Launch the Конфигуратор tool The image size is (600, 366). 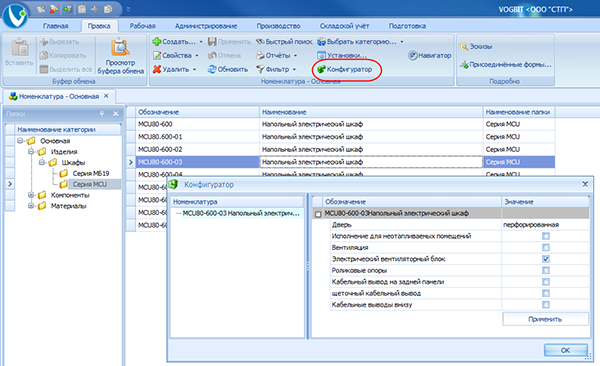click(x=344, y=69)
